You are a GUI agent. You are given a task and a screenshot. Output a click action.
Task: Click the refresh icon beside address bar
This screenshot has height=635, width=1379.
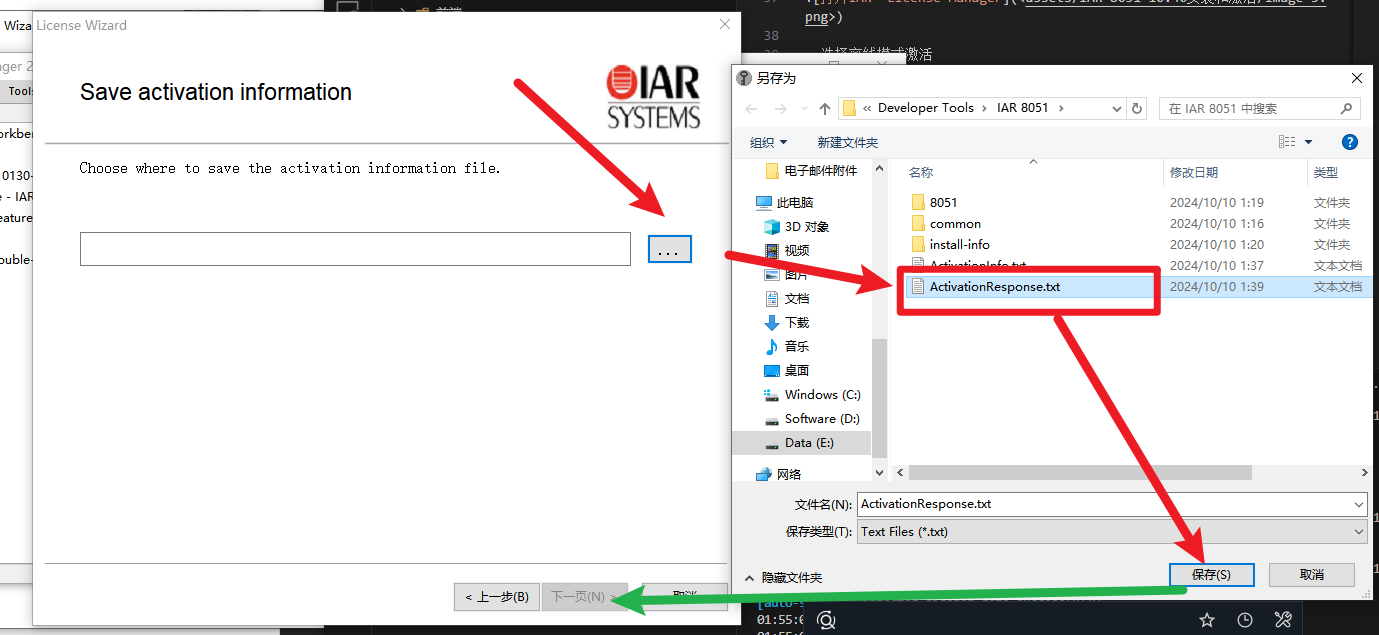coord(1136,108)
